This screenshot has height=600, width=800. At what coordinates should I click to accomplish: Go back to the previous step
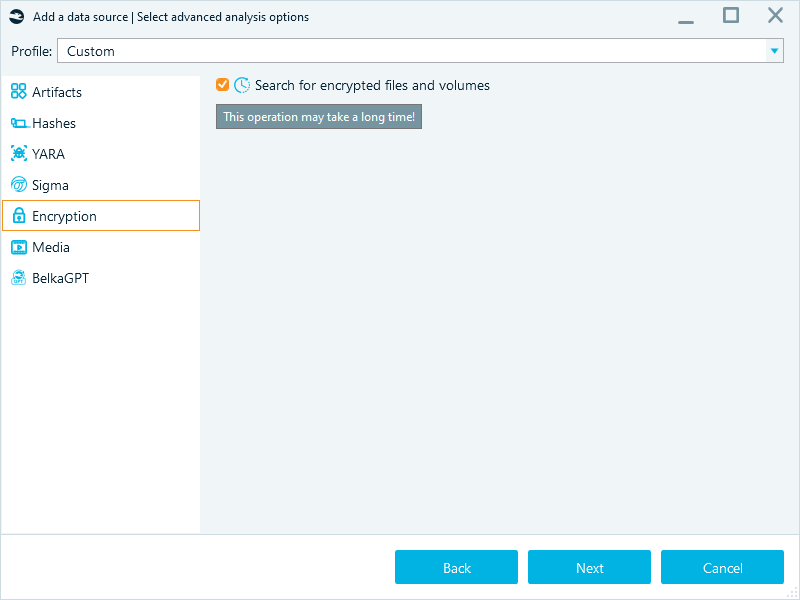[456, 567]
